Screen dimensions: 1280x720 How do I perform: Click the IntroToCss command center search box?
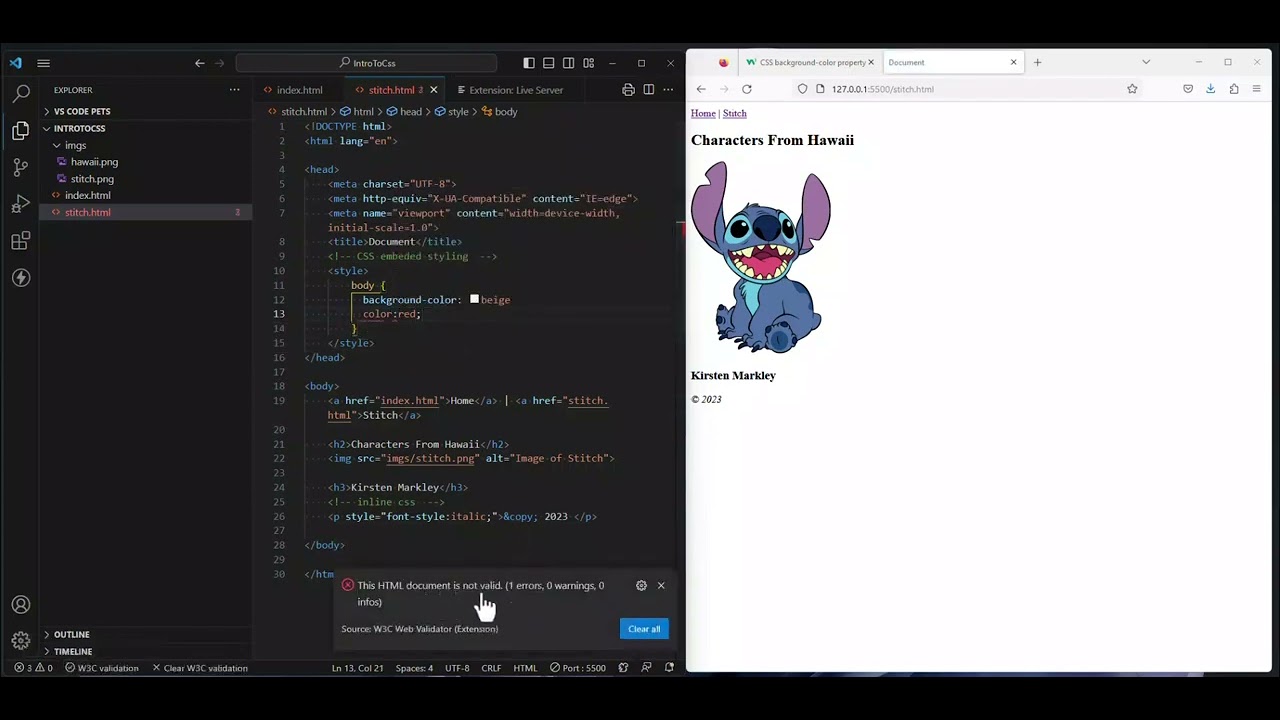pos(368,63)
